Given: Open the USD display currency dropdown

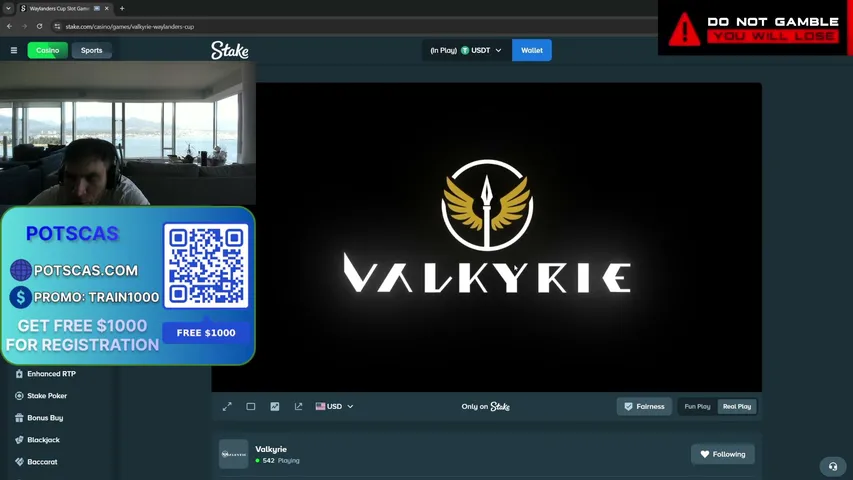Looking at the screenshot, I should pyautogui.click(x=334, y=407).
